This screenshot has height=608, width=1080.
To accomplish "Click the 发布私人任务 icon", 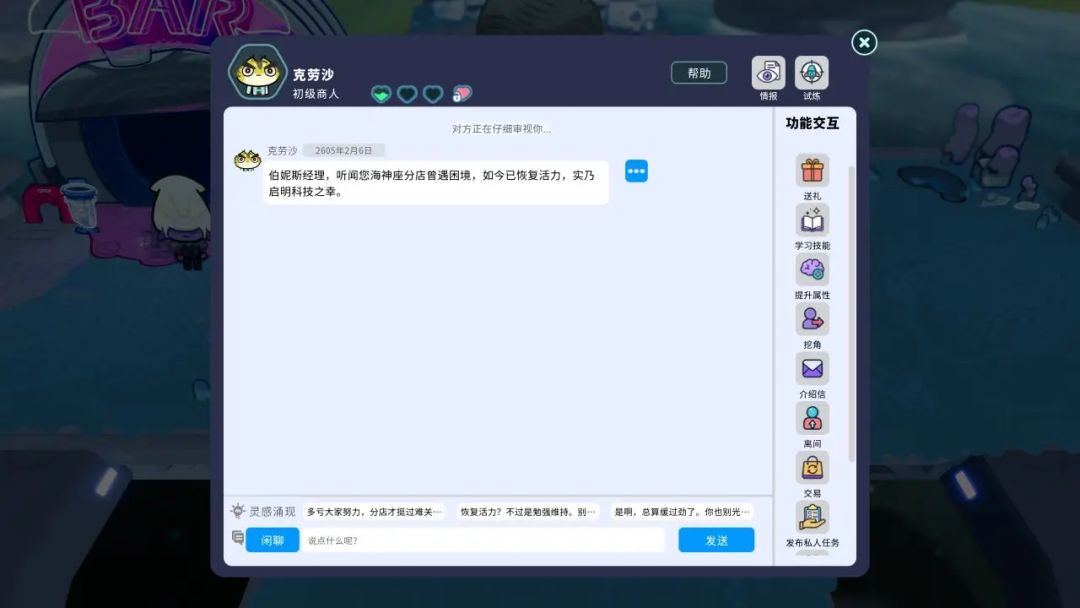I will point(812,518).
